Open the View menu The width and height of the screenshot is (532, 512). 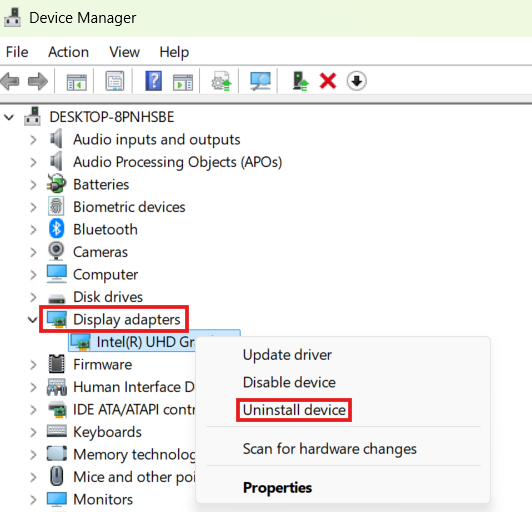124,52
